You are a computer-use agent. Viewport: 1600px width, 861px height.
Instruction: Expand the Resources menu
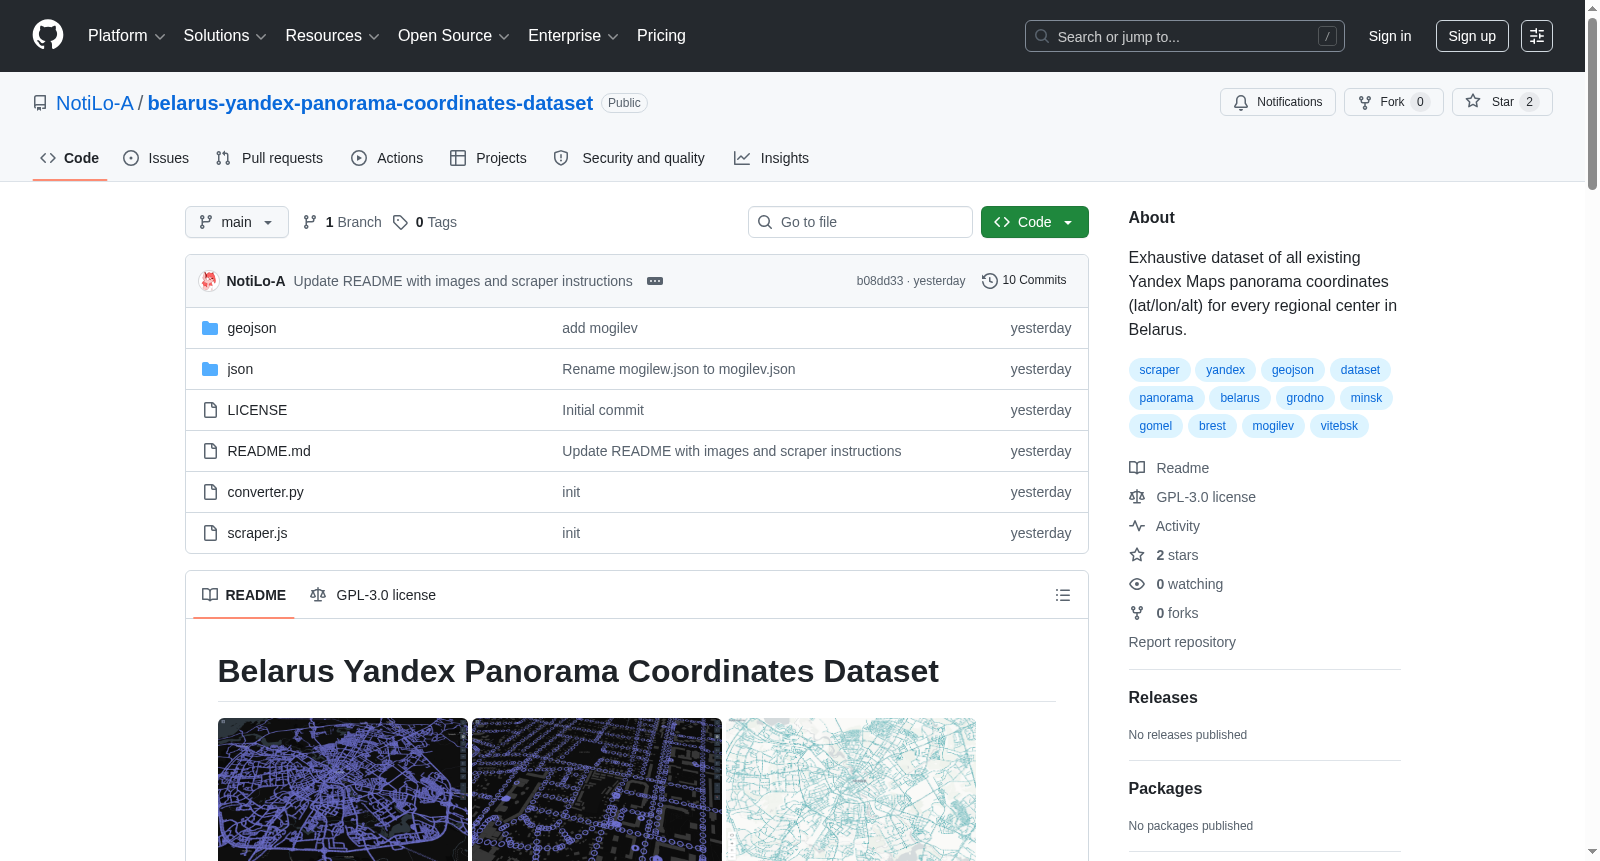click(332, 36)
